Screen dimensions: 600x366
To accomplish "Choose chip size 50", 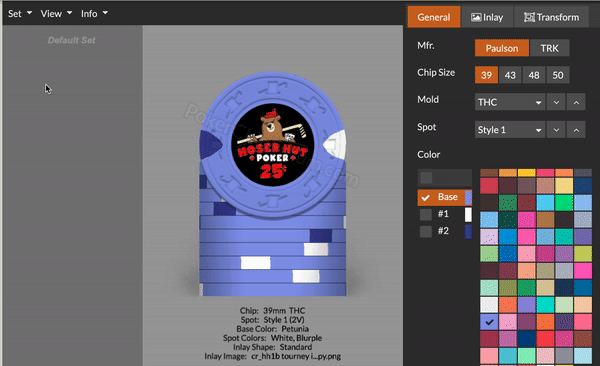I will 558,75.
